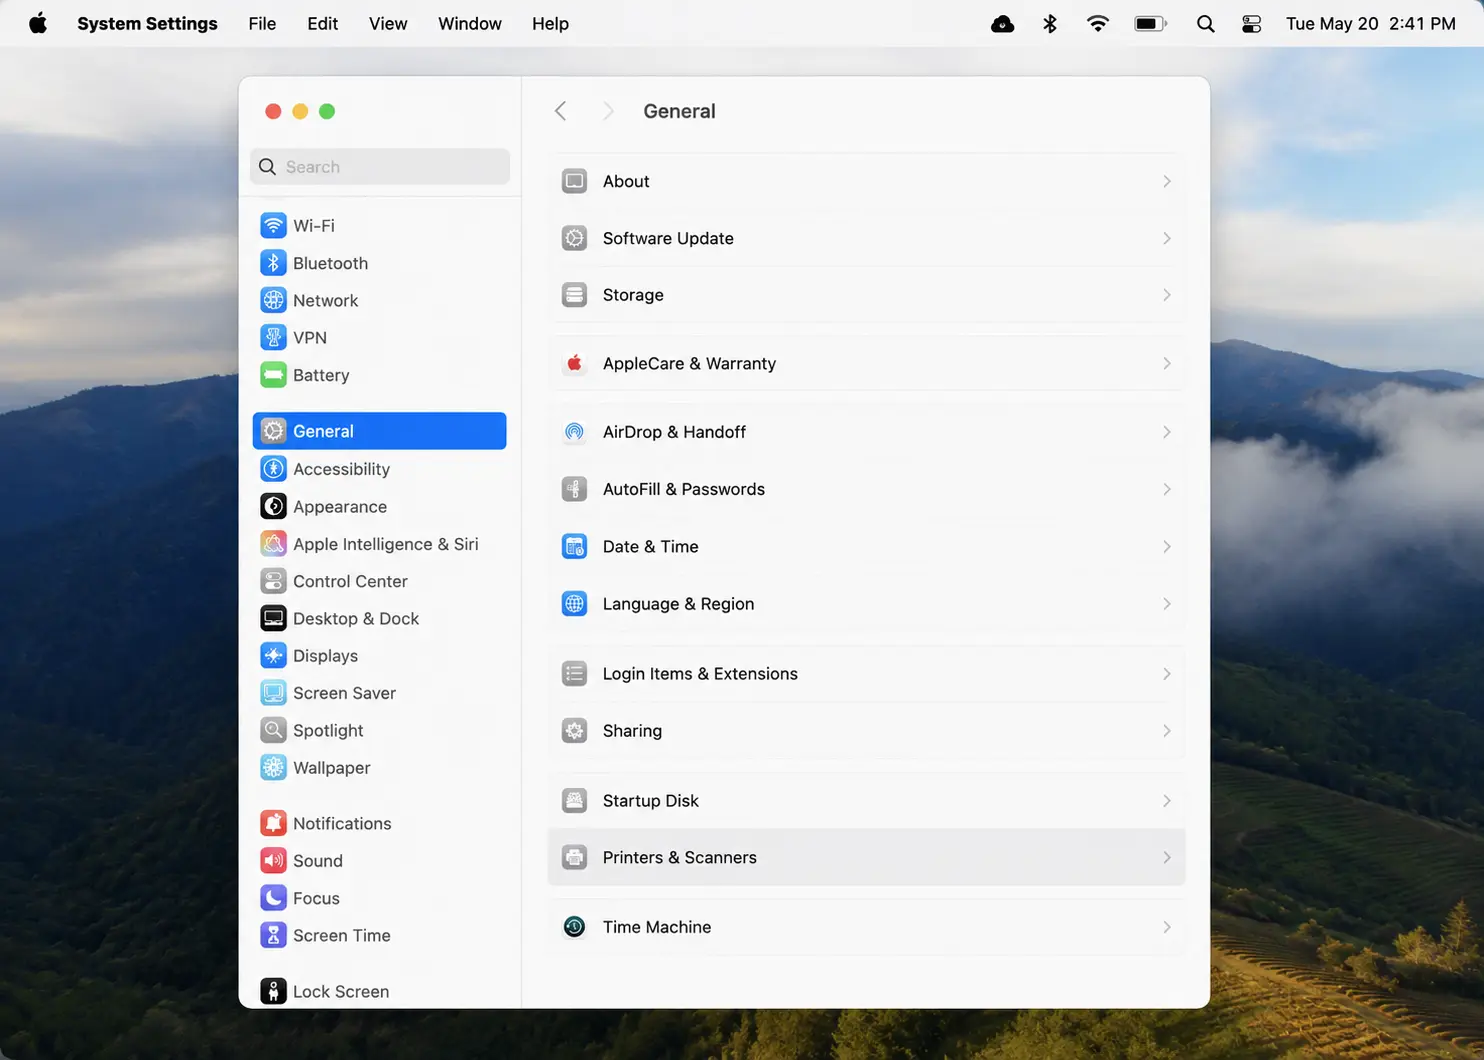The width and height of the screenshot is (1484, 1060).
Task: Open Storage via its row chevron
Action: pos(1166,295)
